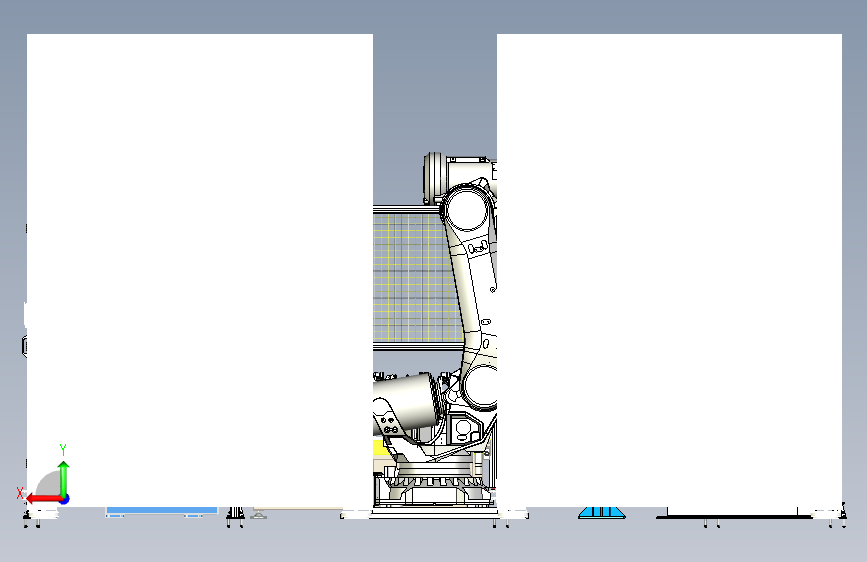
Task: Click the blue Z axis dot on triad
Action: 64,499
